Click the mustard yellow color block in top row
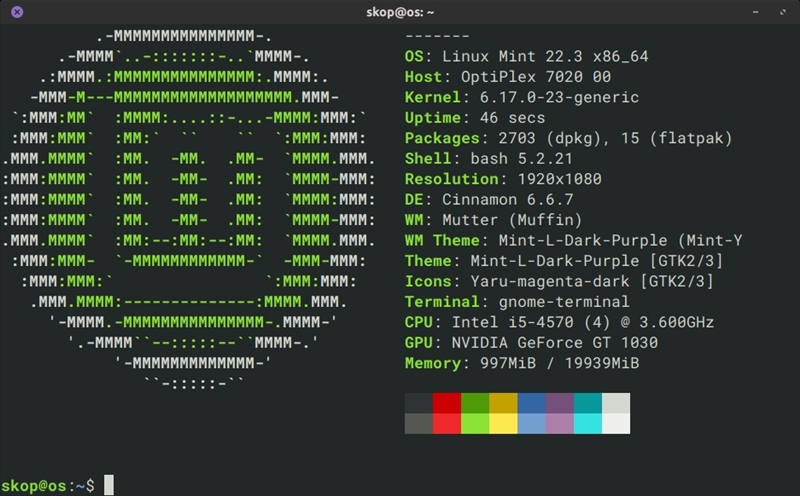The image size is (800, 496). coord(503,403)
